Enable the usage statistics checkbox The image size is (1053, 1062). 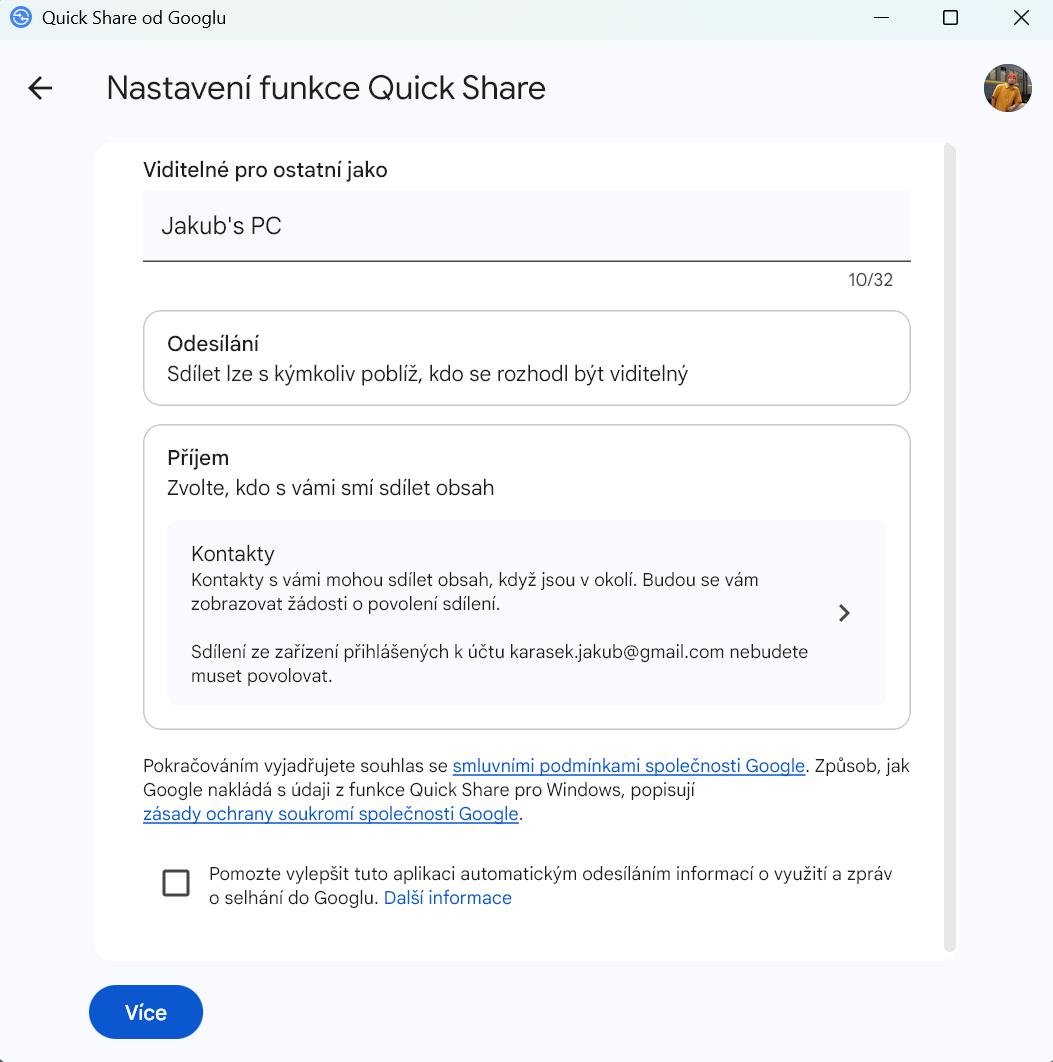tap(176, 883)
